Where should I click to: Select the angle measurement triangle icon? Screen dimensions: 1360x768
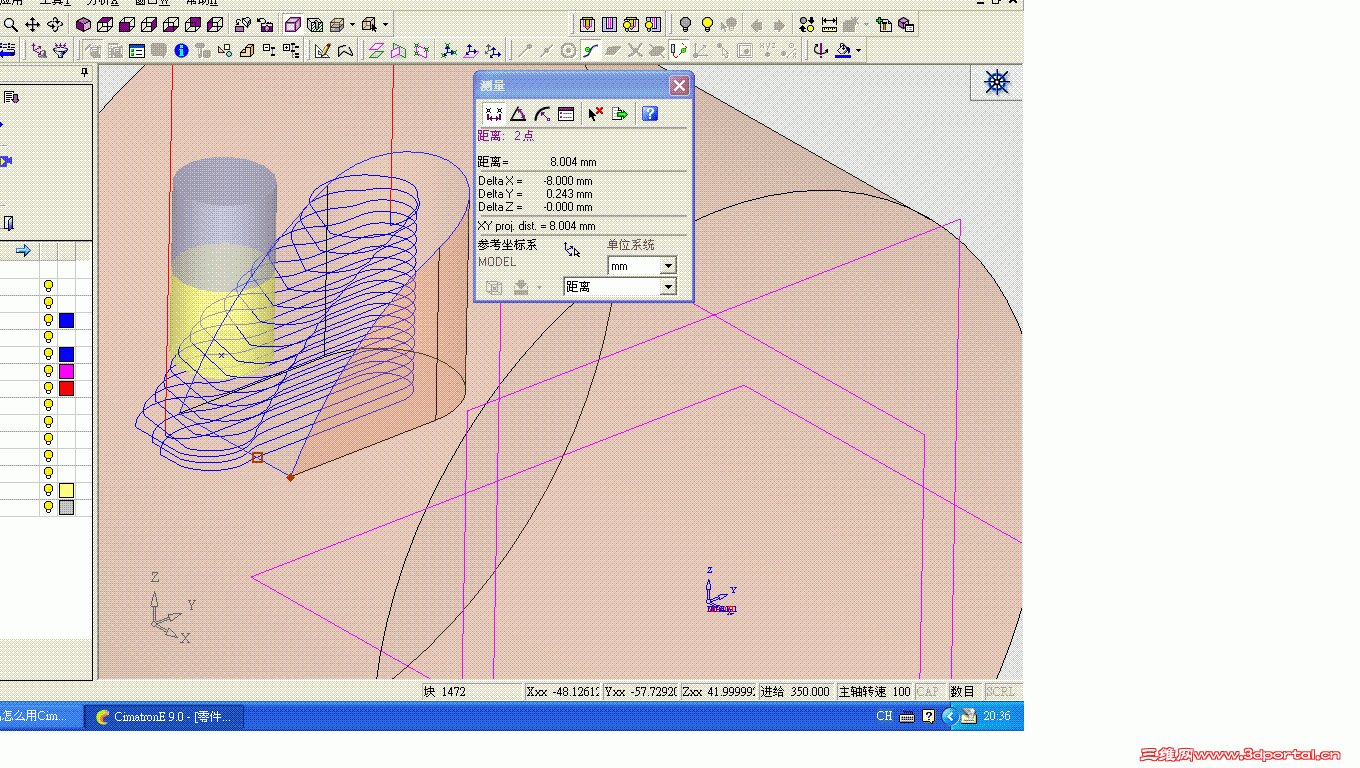[x=518, y=114]
